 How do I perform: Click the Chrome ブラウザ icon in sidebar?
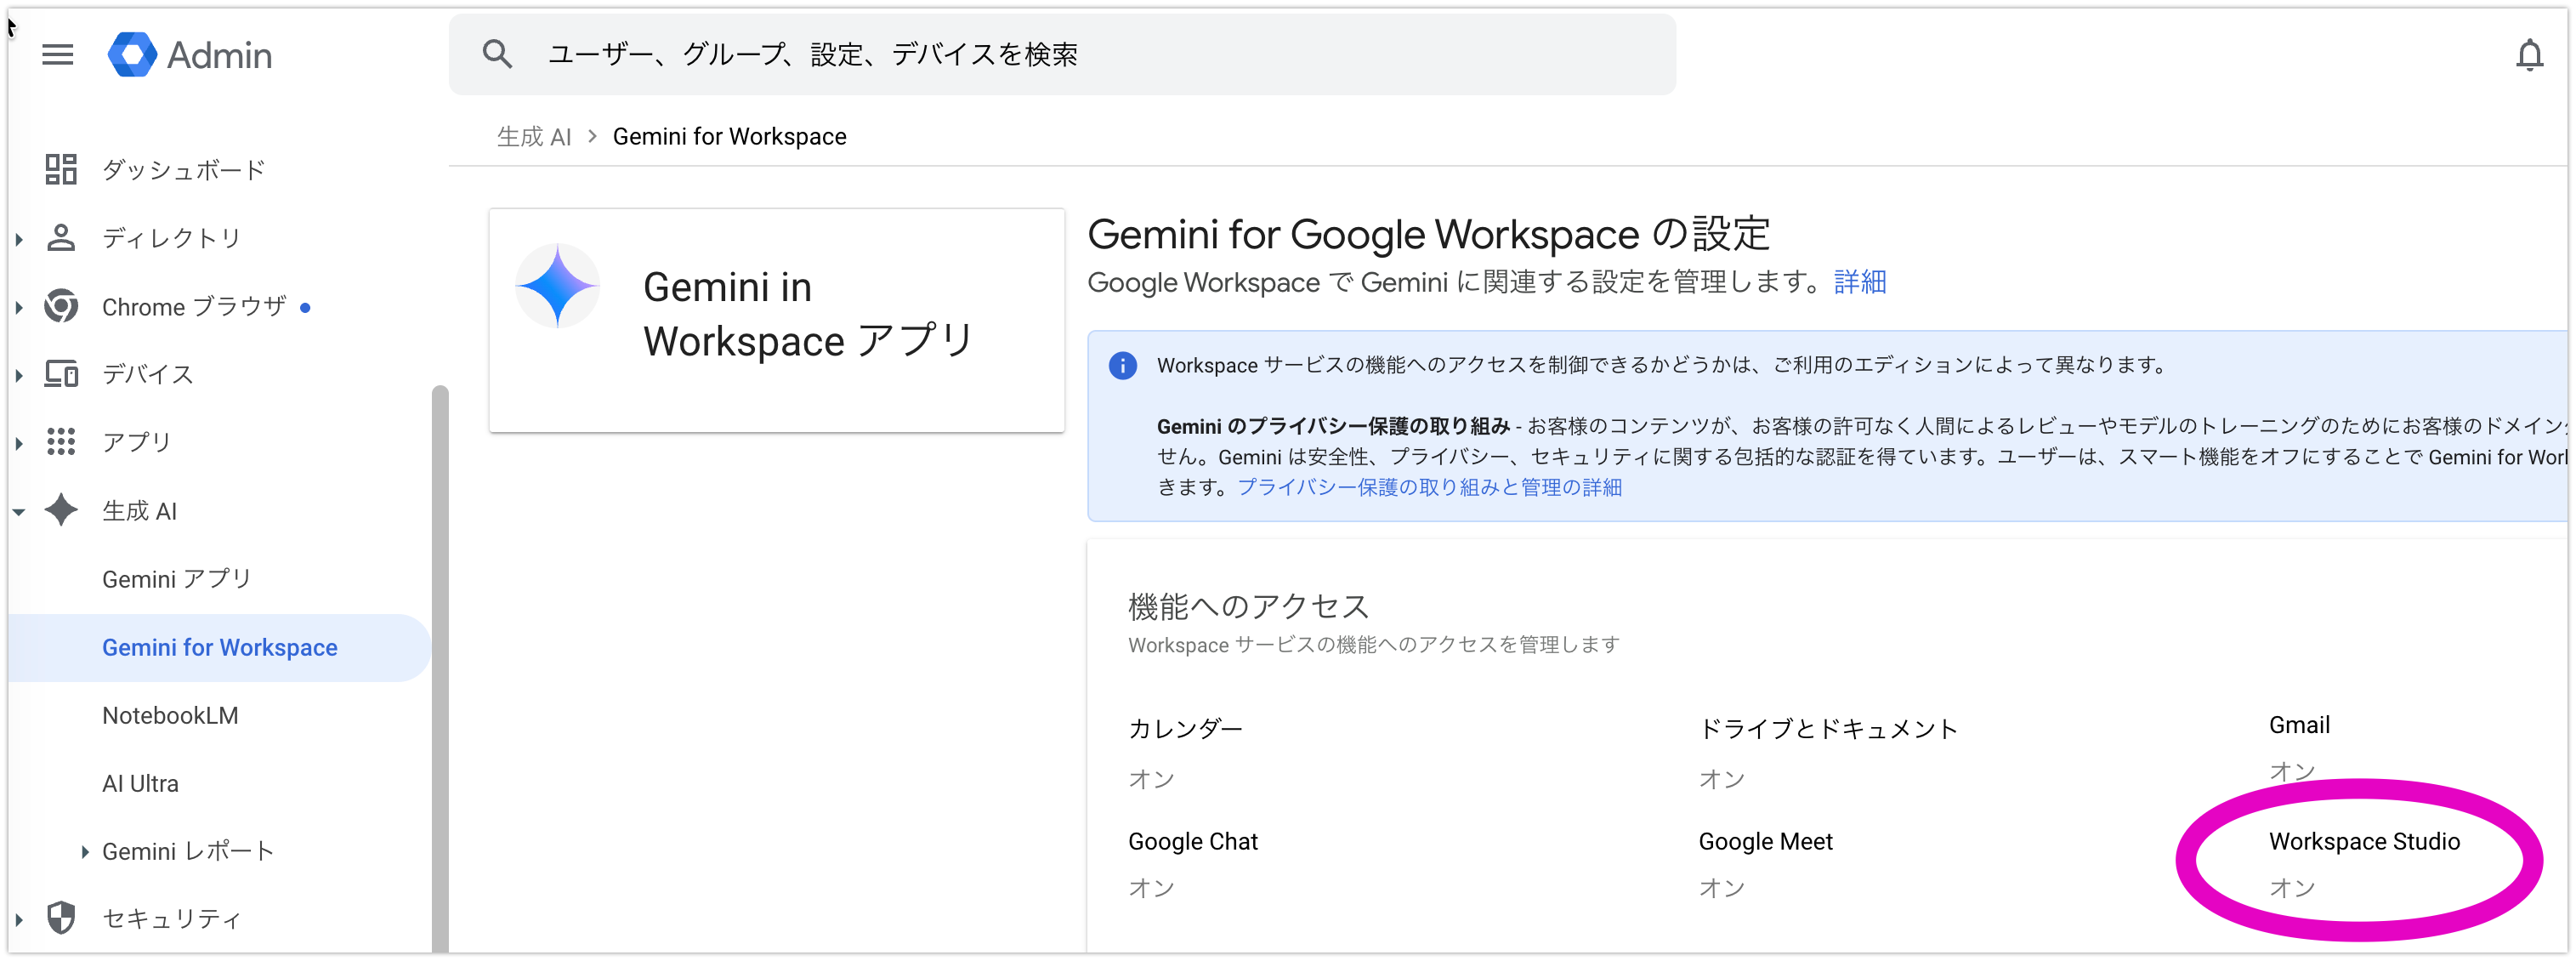(61, 306)
